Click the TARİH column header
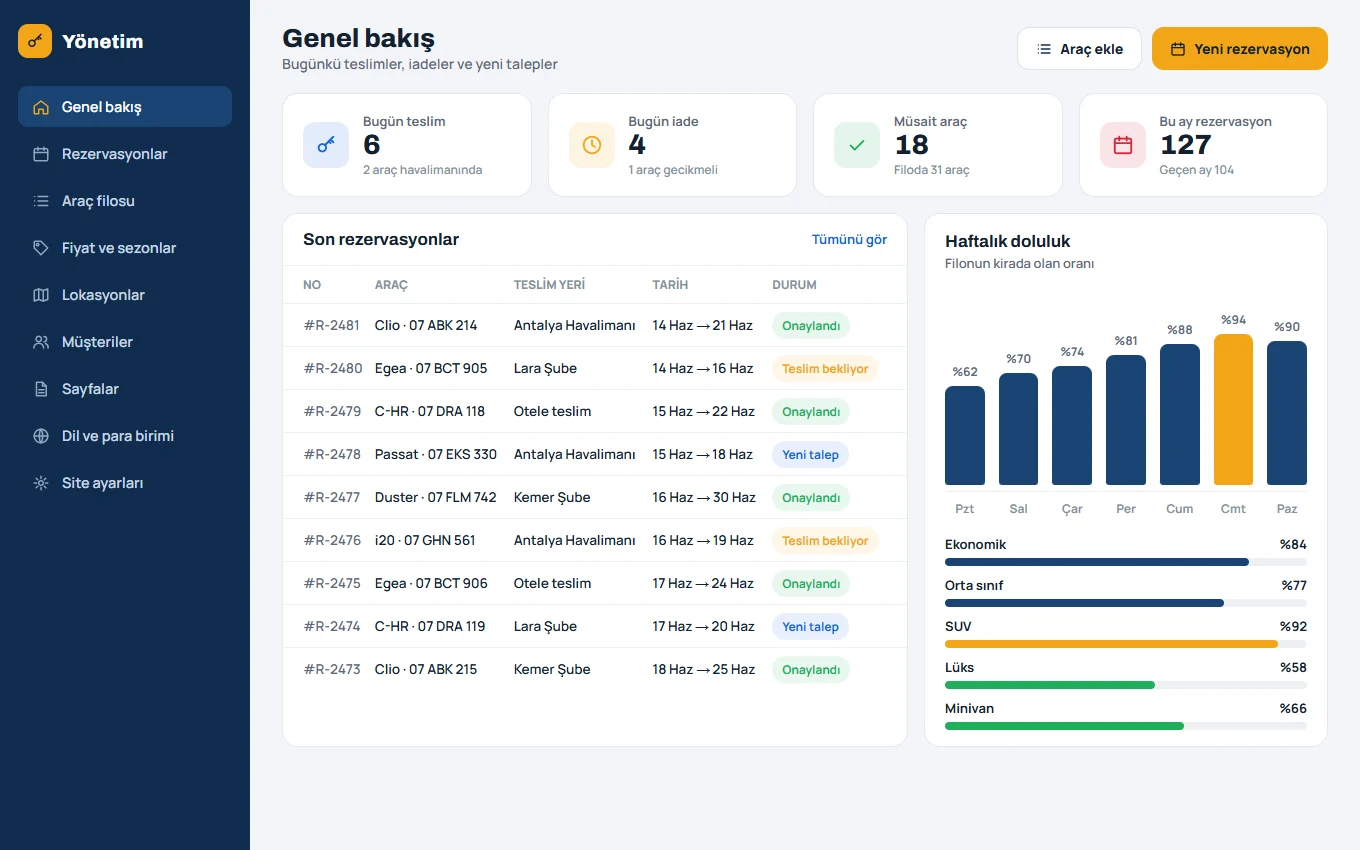This screenshot has width=1360, height=850. [x=670, y=285]
